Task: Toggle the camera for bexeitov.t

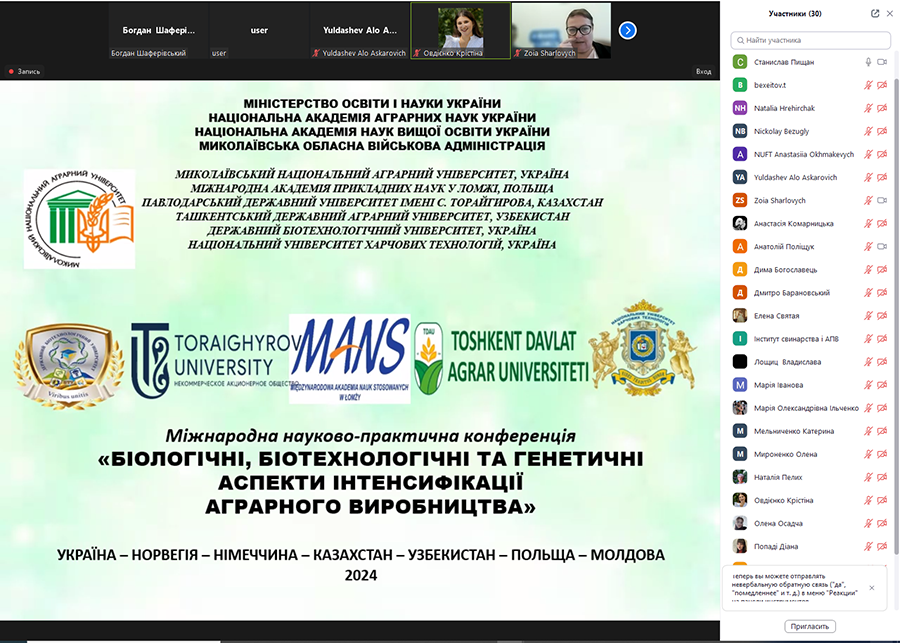Action: click(882, 85)
